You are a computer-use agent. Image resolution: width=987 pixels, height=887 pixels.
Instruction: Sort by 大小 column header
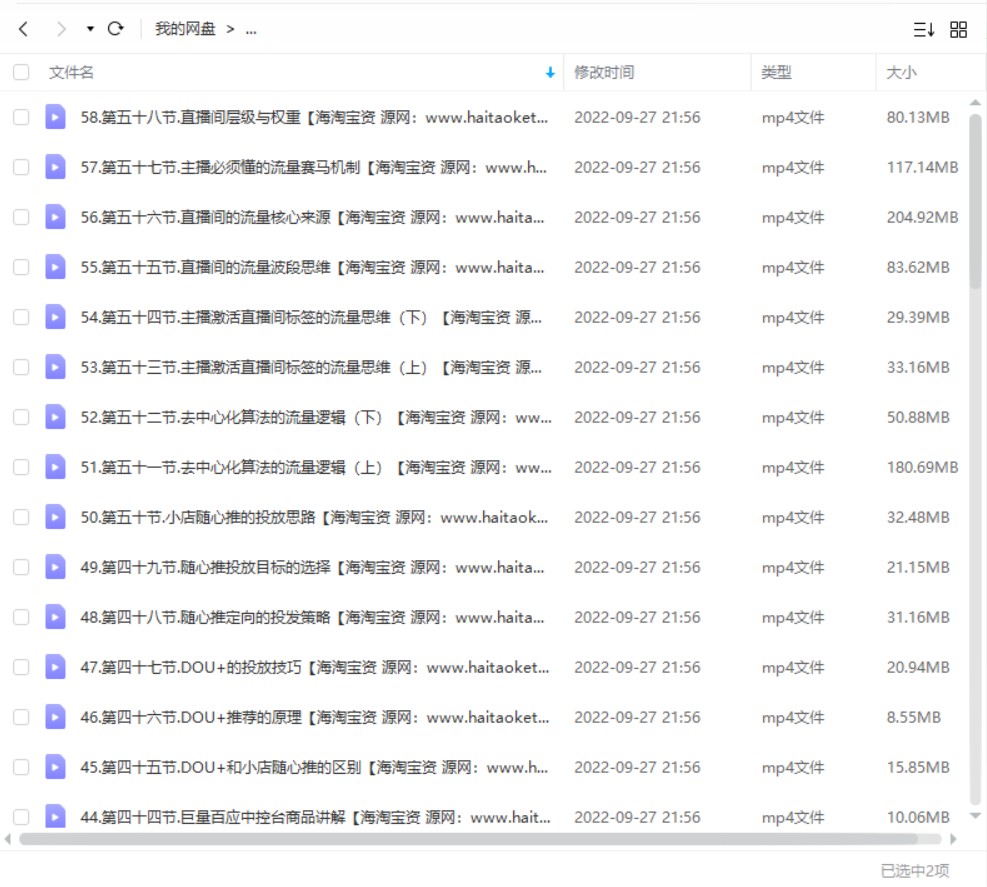pos(901,72)
